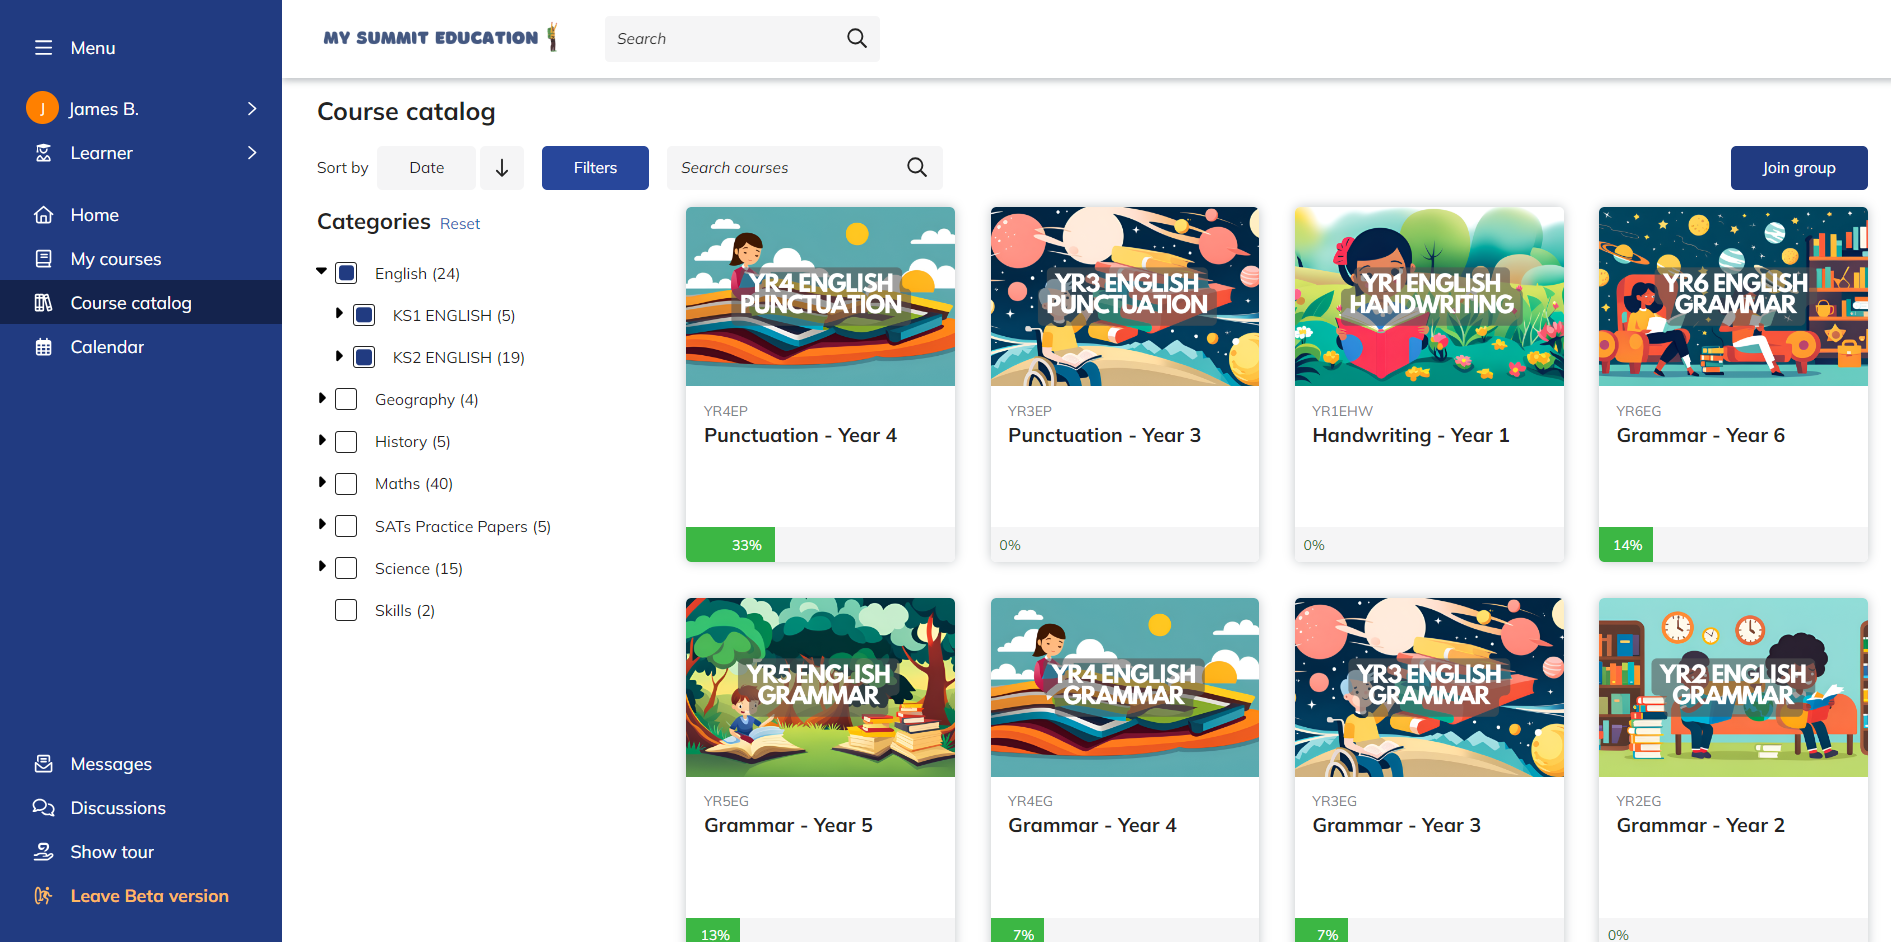Check the Maths category checkbox

346,484
